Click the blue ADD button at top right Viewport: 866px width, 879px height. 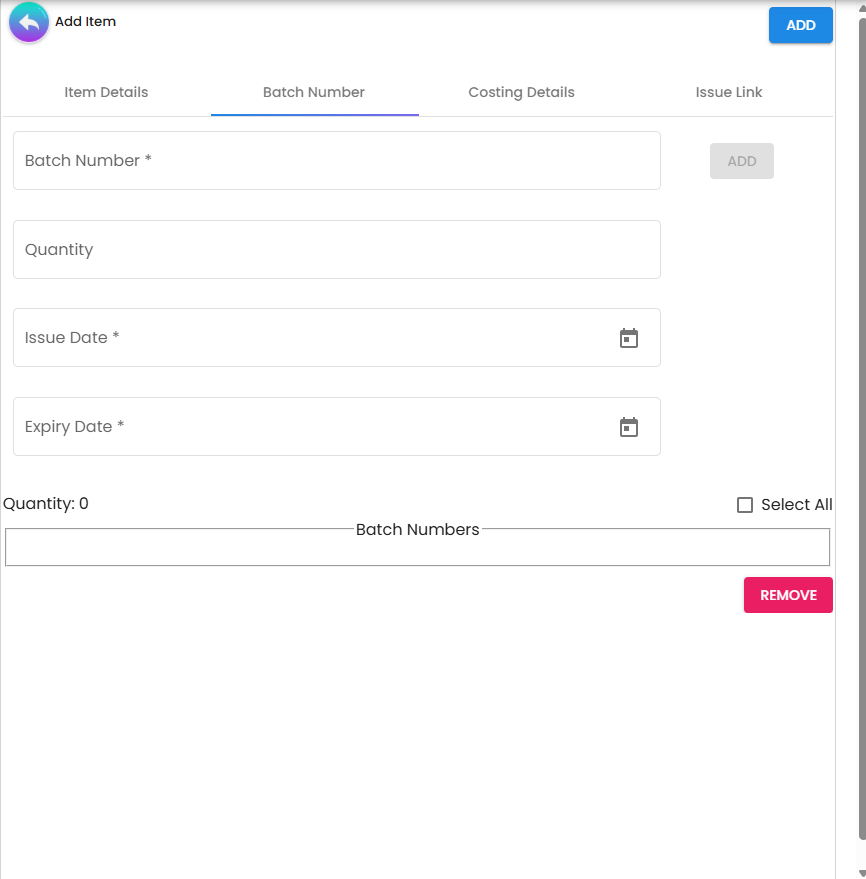click(800, 25)
